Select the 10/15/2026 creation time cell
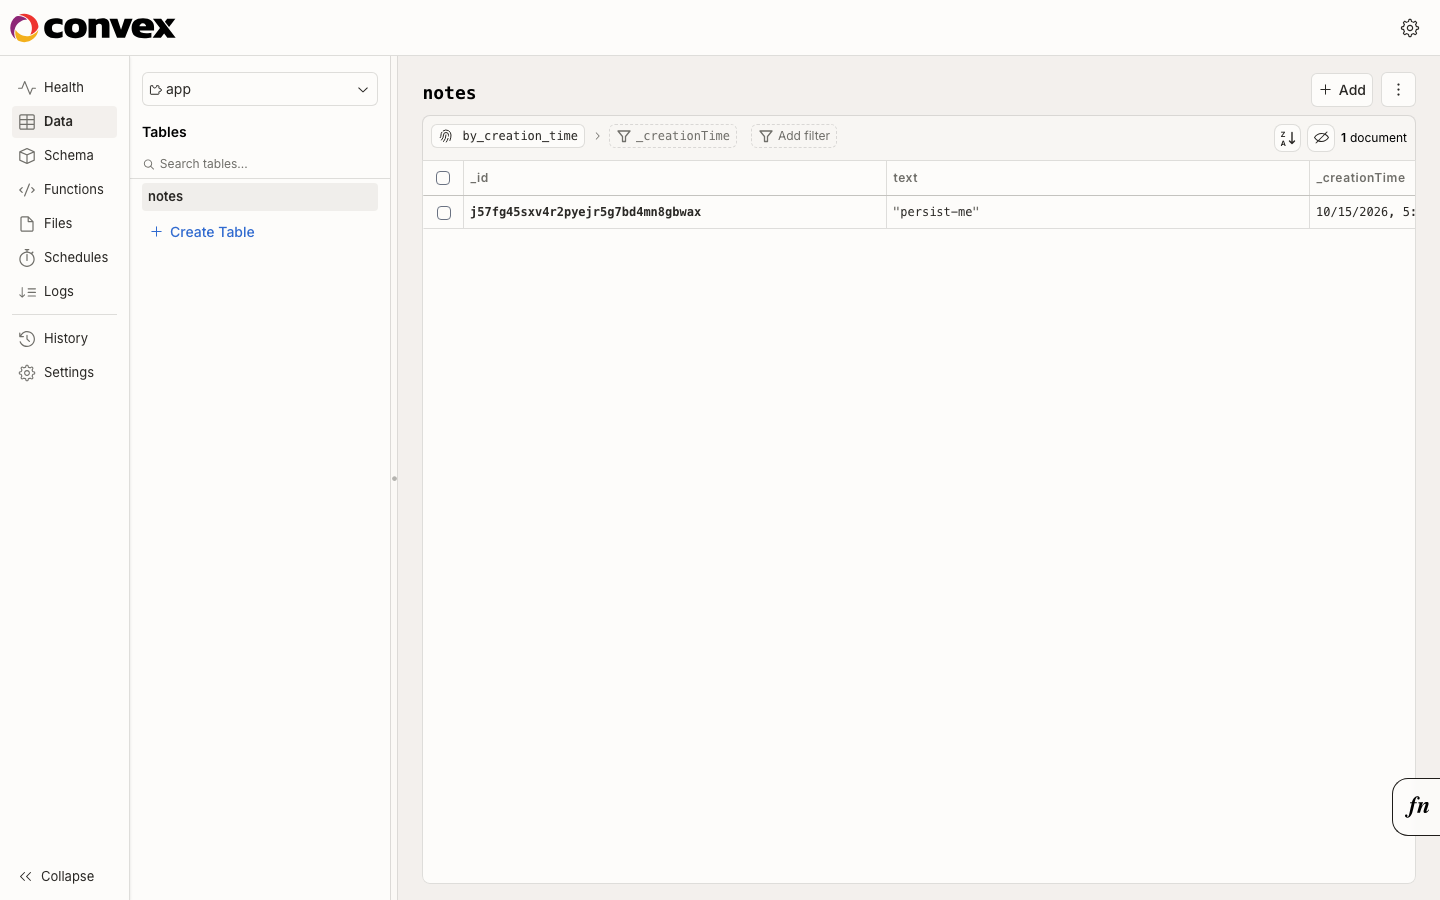Screen dimensions: 1440x900 point(1362,212)
